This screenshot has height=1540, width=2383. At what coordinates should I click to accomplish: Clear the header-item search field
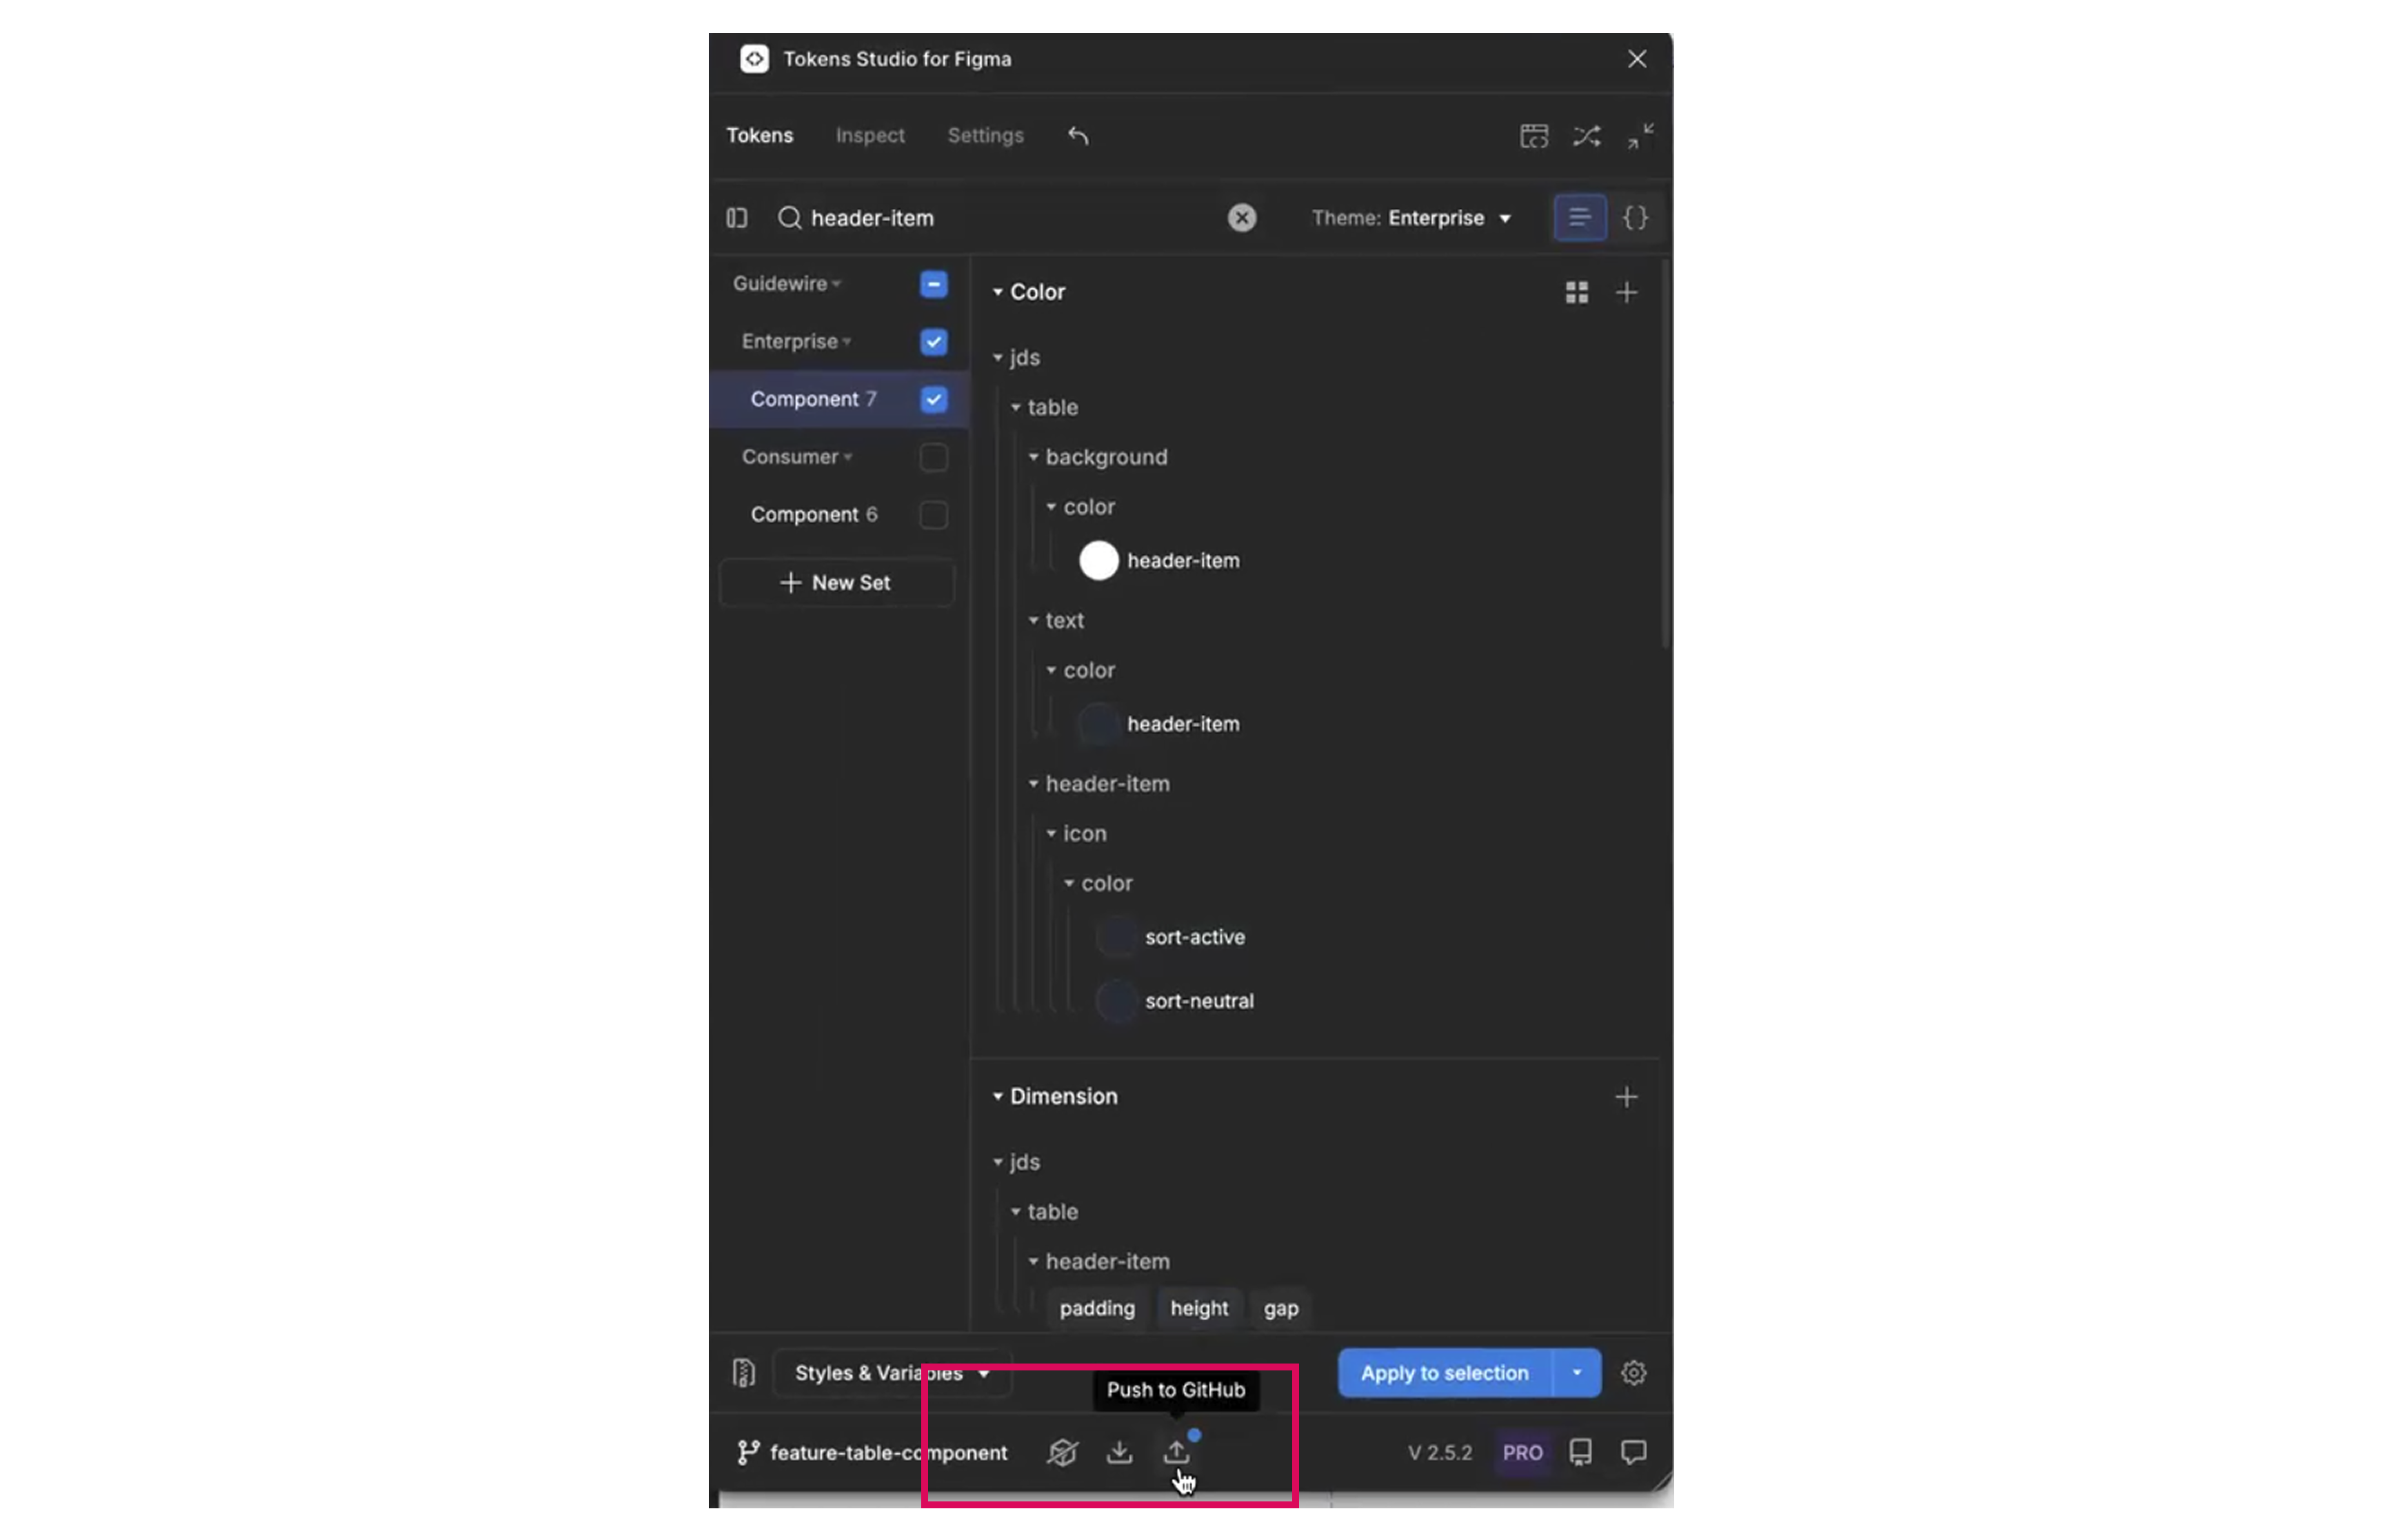click(1241, 218)
